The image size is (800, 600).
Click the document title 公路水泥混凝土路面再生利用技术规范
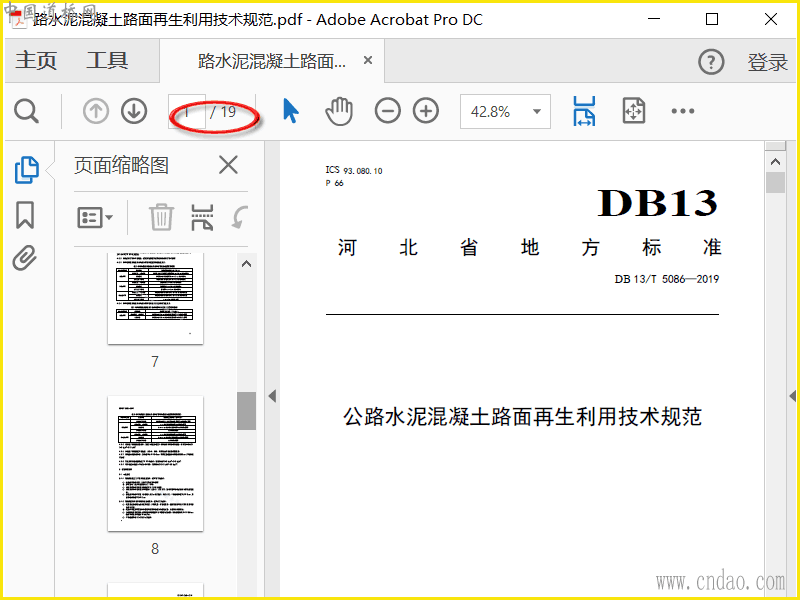pyautogui.click(x=522, y=416)
